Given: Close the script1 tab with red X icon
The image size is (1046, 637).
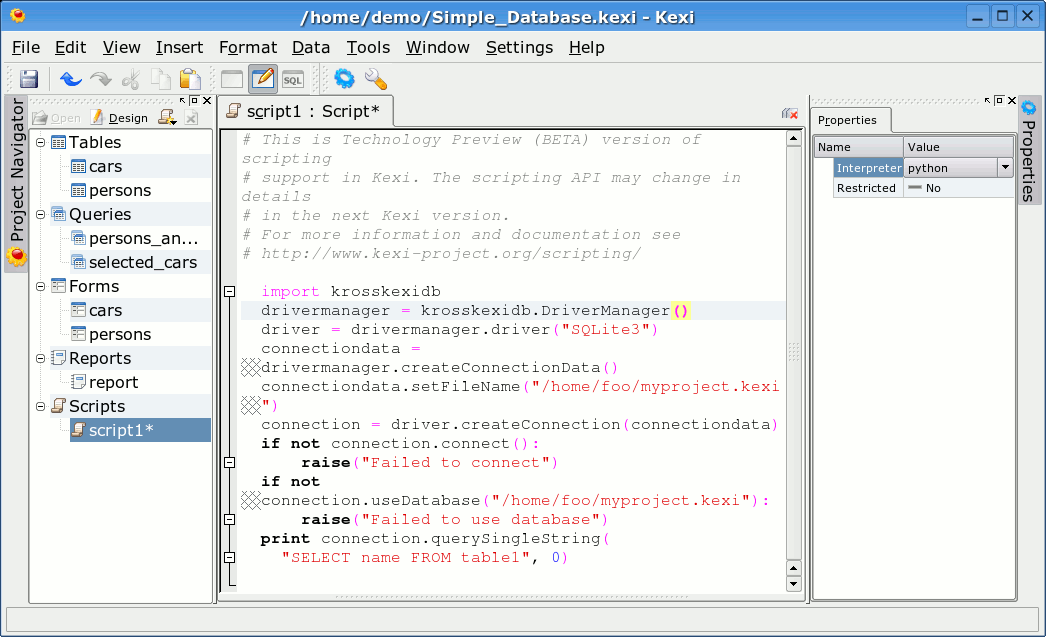Looking at the screenshot, I should 789,114.
